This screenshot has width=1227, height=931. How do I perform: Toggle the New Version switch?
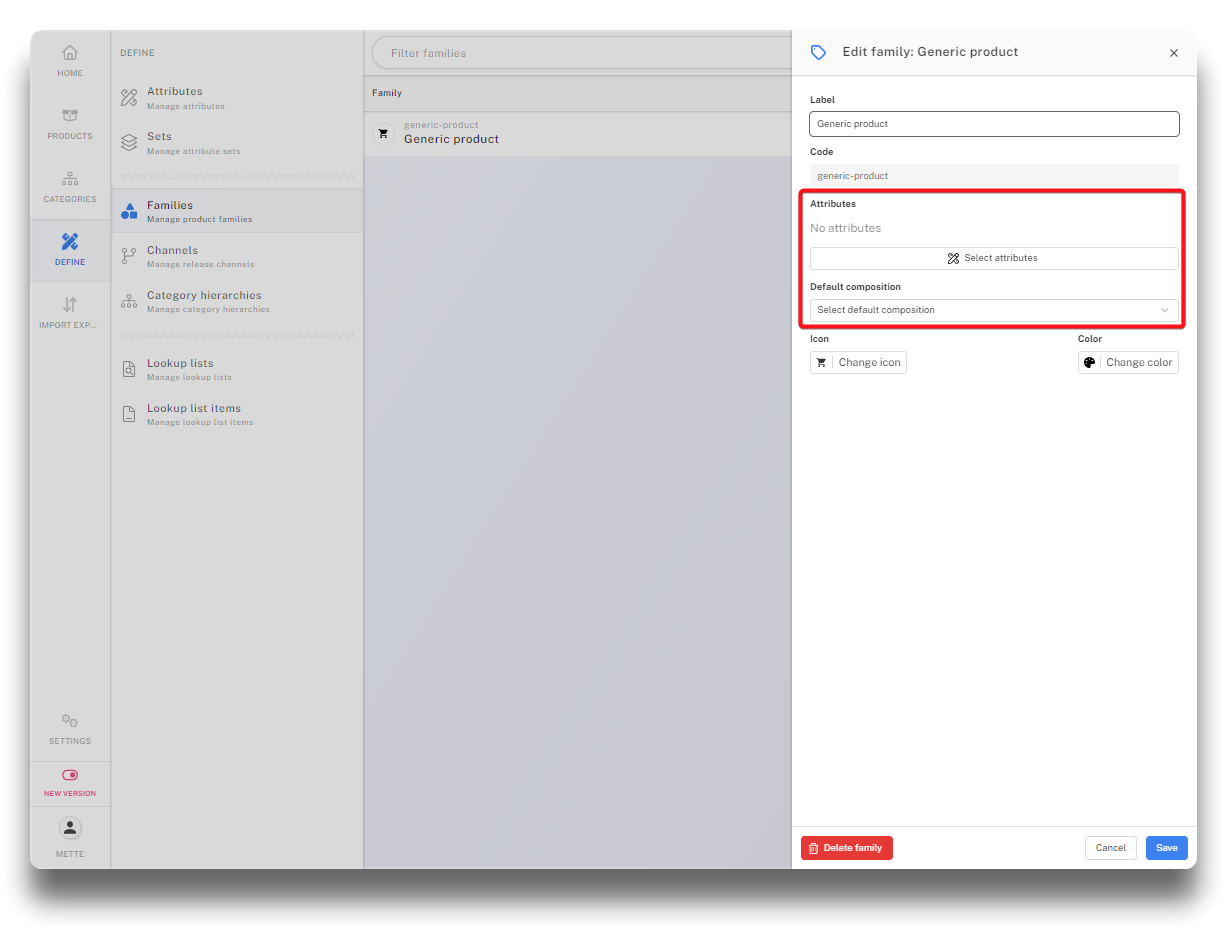click(x=70, y=775)
